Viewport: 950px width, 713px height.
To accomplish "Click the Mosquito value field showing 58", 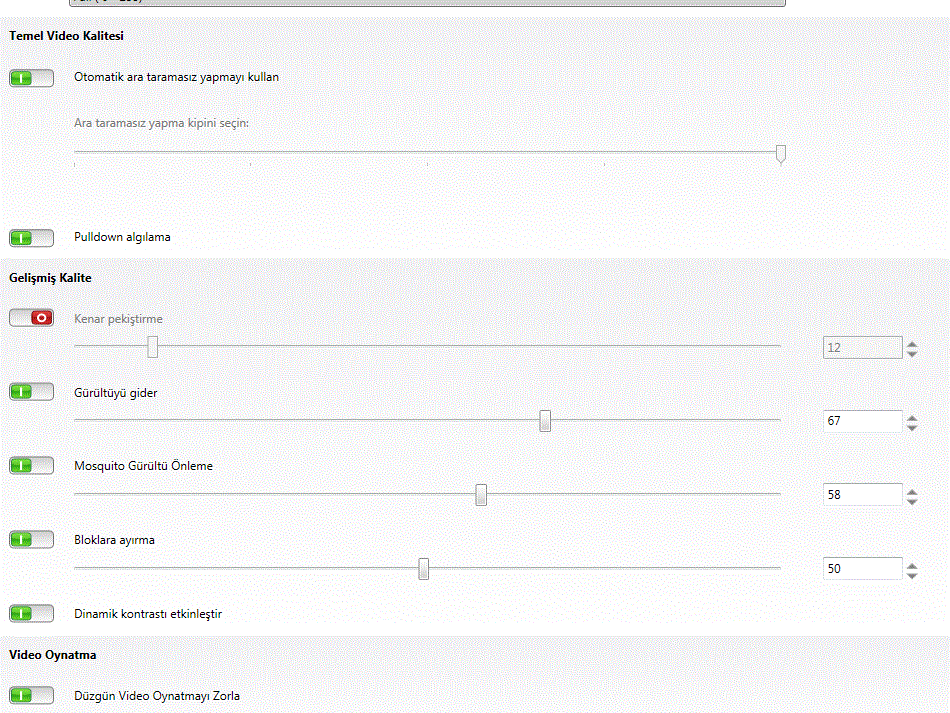I will click(x=863, y=495).
